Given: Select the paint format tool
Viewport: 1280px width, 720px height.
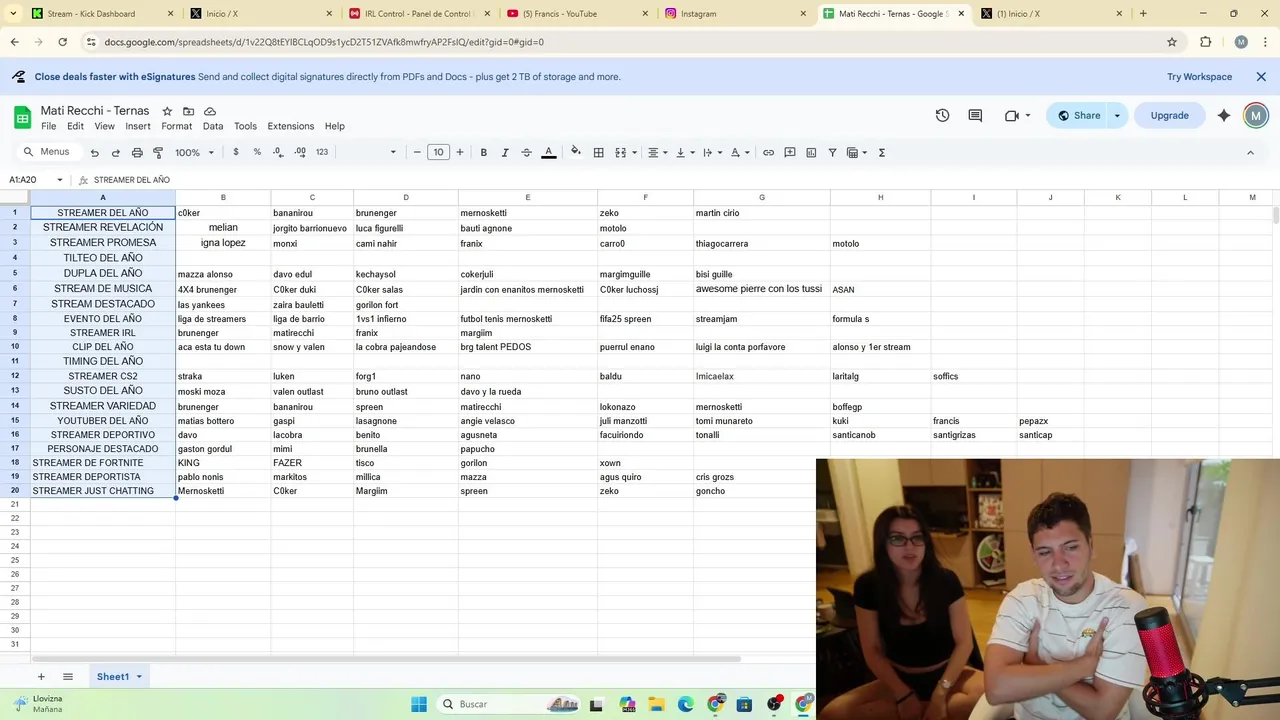Looking at the screenshot, I should click(x=158, y=153).
